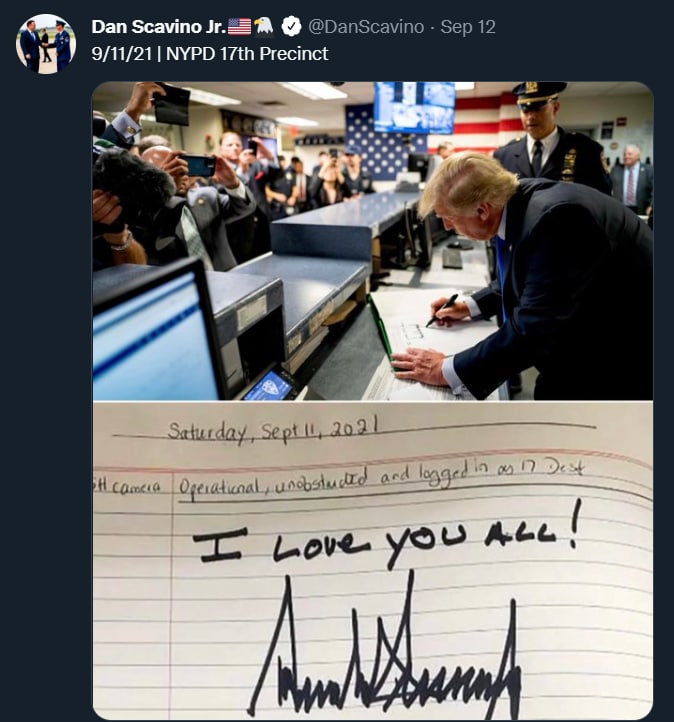674x722 pixels.
Task: Open Dan Scavino's profile avatar picture
Action: (46, 44)
